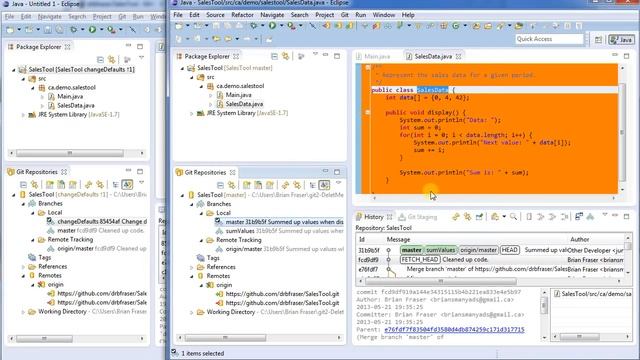Click the History table horizontal scrollbar
The image size is (640, 360).
click(440, 281)
